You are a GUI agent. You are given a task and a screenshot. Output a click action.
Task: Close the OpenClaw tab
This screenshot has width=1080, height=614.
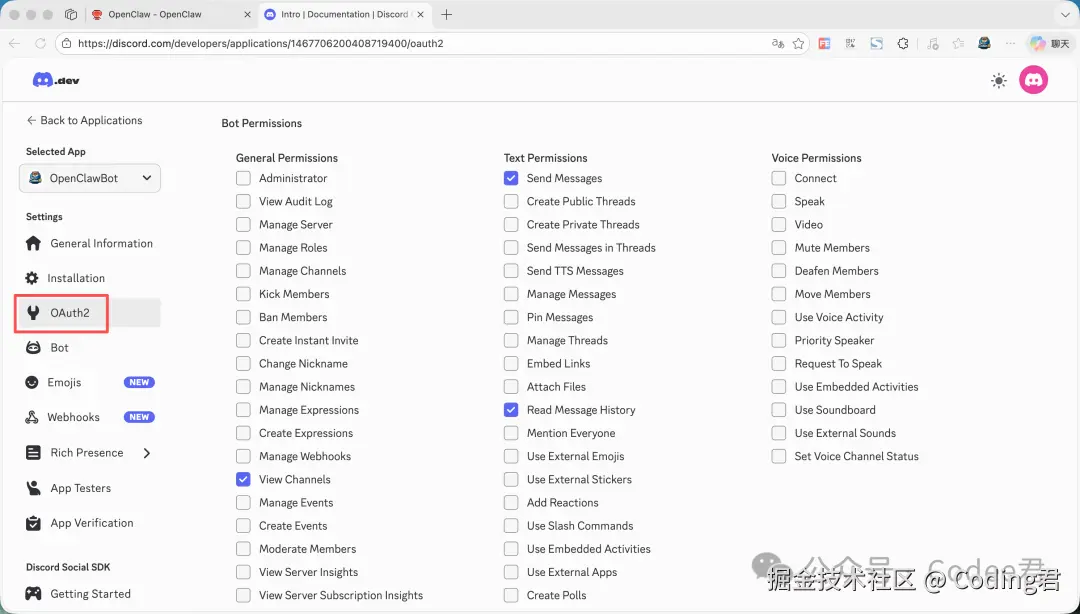click(248, 14)
